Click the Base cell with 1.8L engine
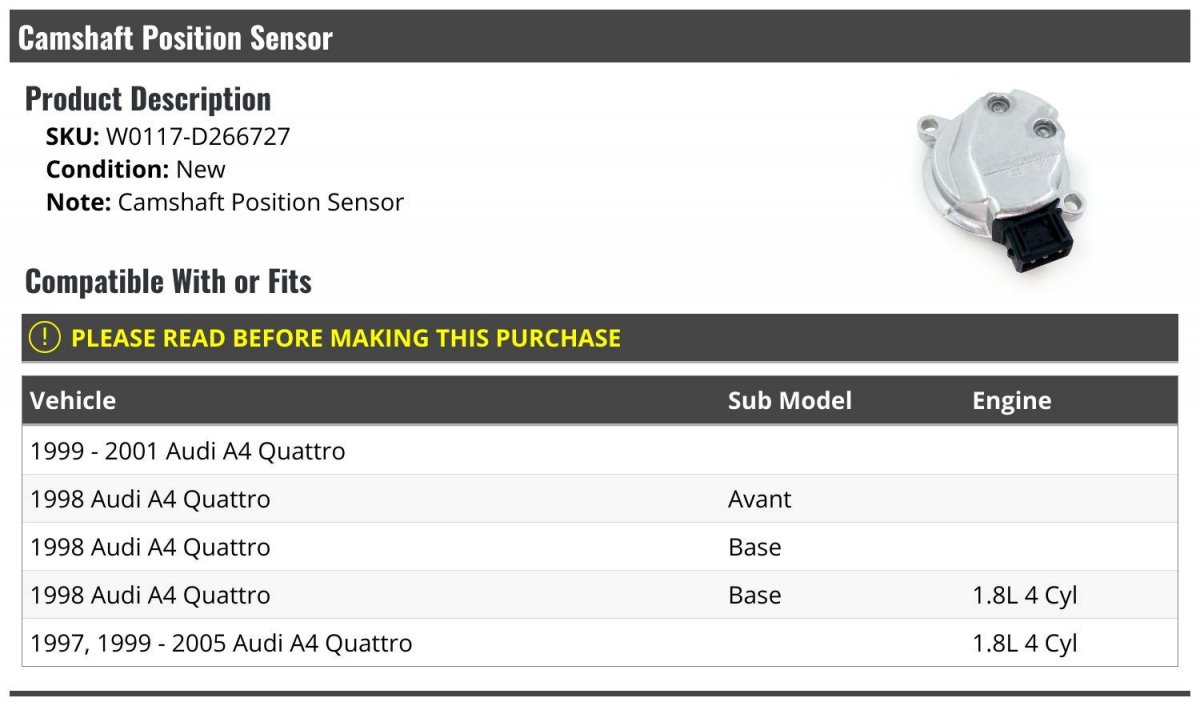This screenshot has height=706, width=1200. coord(755,595)
